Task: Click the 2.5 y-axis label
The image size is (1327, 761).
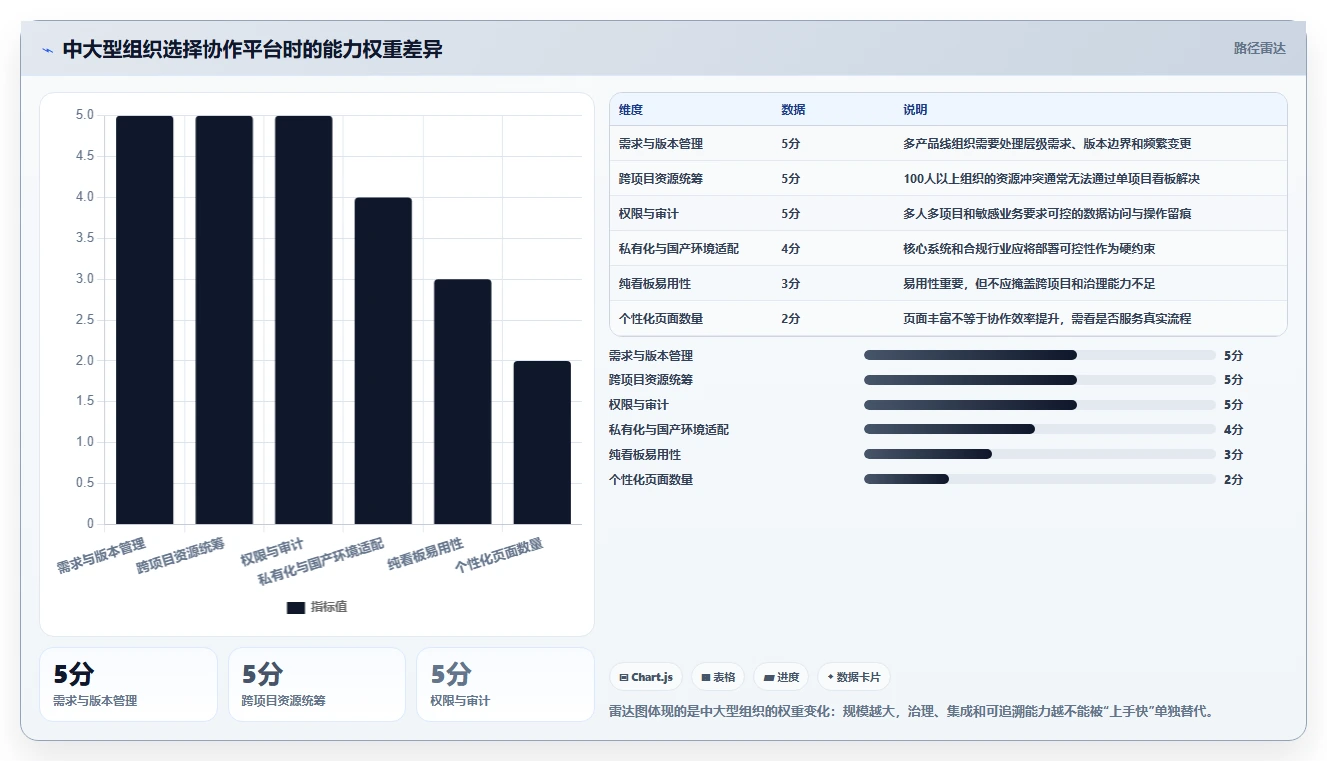Action: click(x=85, y=320)
